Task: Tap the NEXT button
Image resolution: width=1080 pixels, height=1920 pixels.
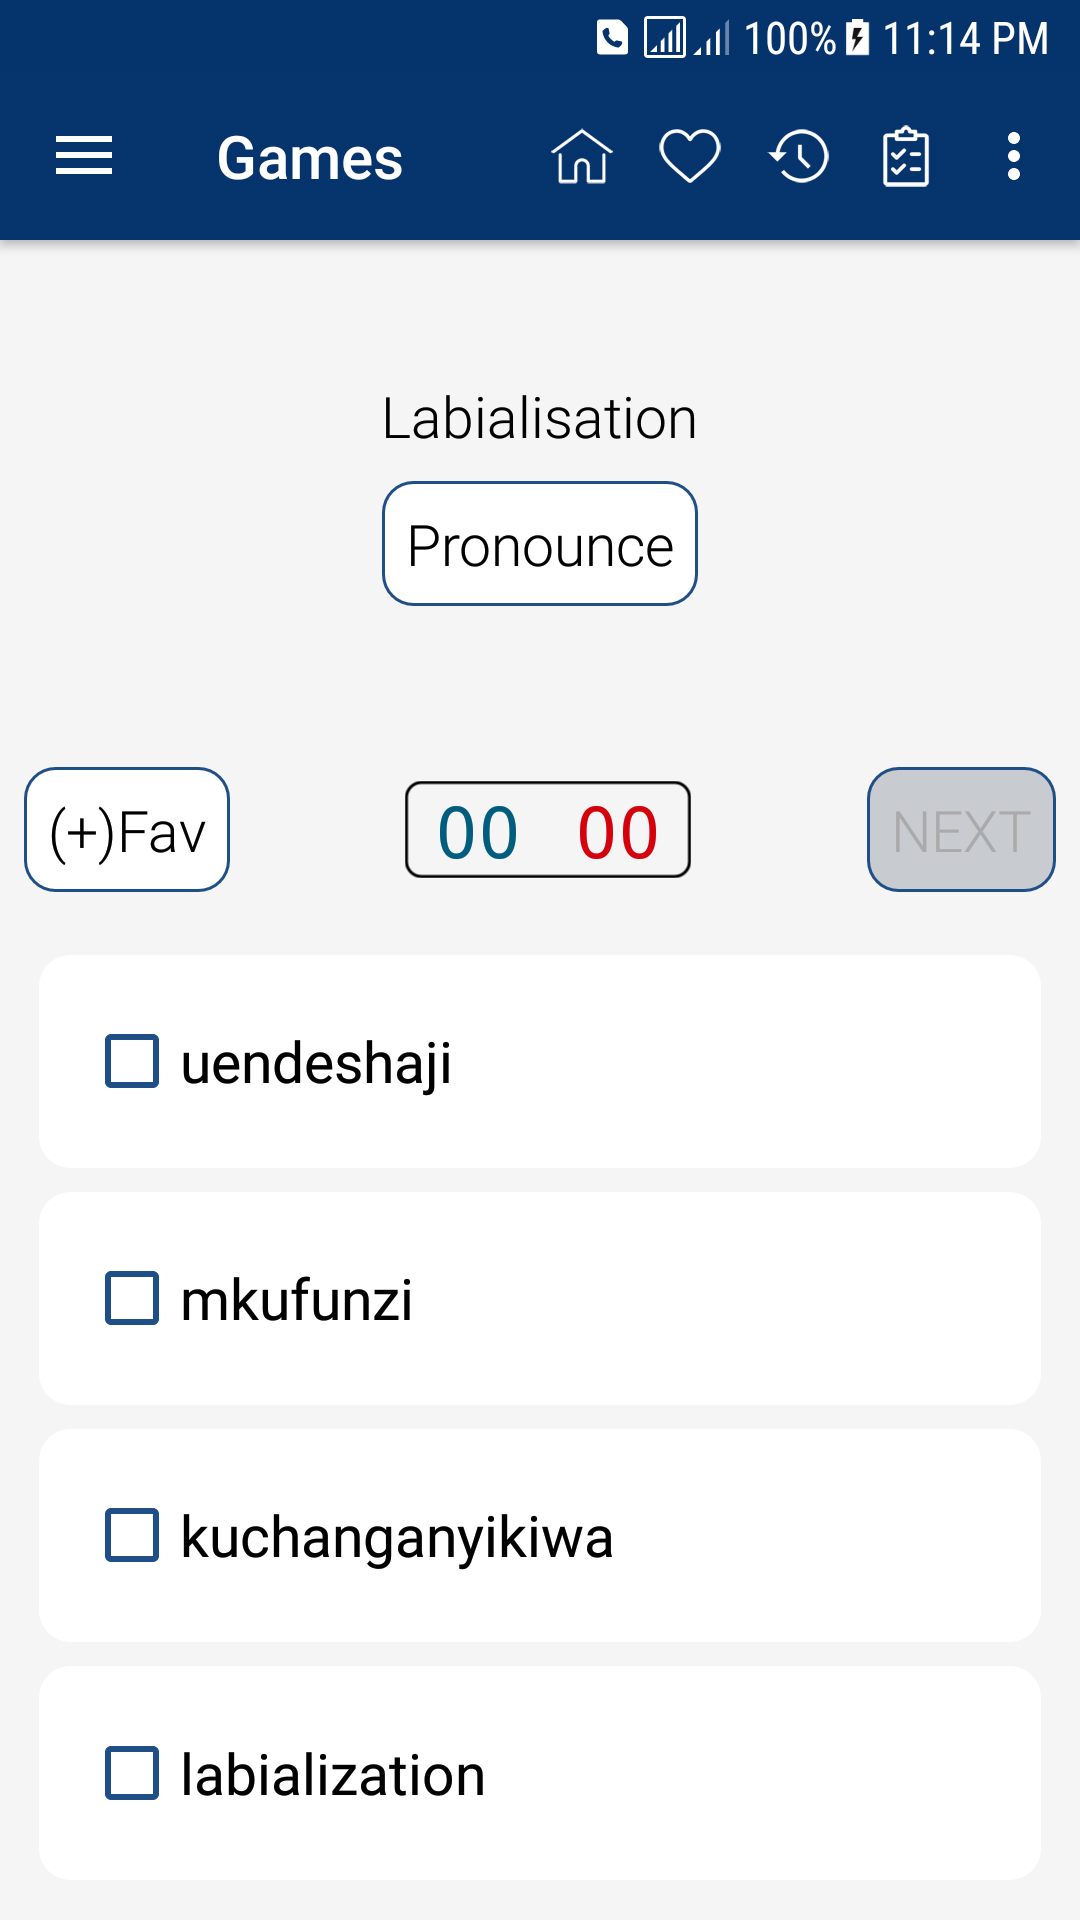Action: (x=961, y=830)
